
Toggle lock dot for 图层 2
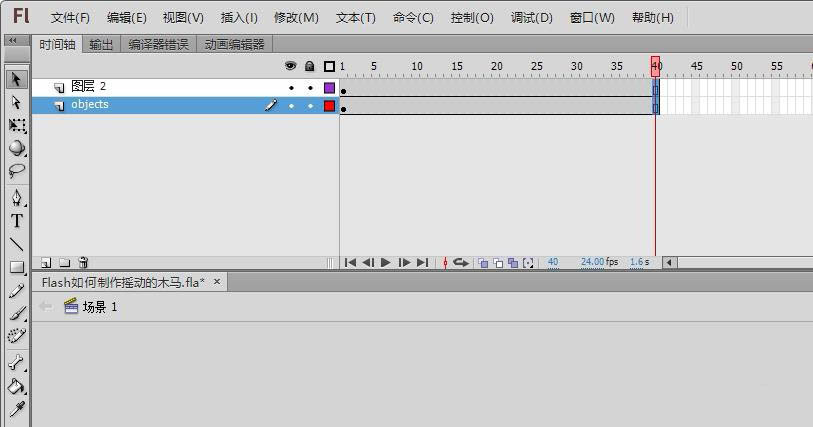click(310, 88)
